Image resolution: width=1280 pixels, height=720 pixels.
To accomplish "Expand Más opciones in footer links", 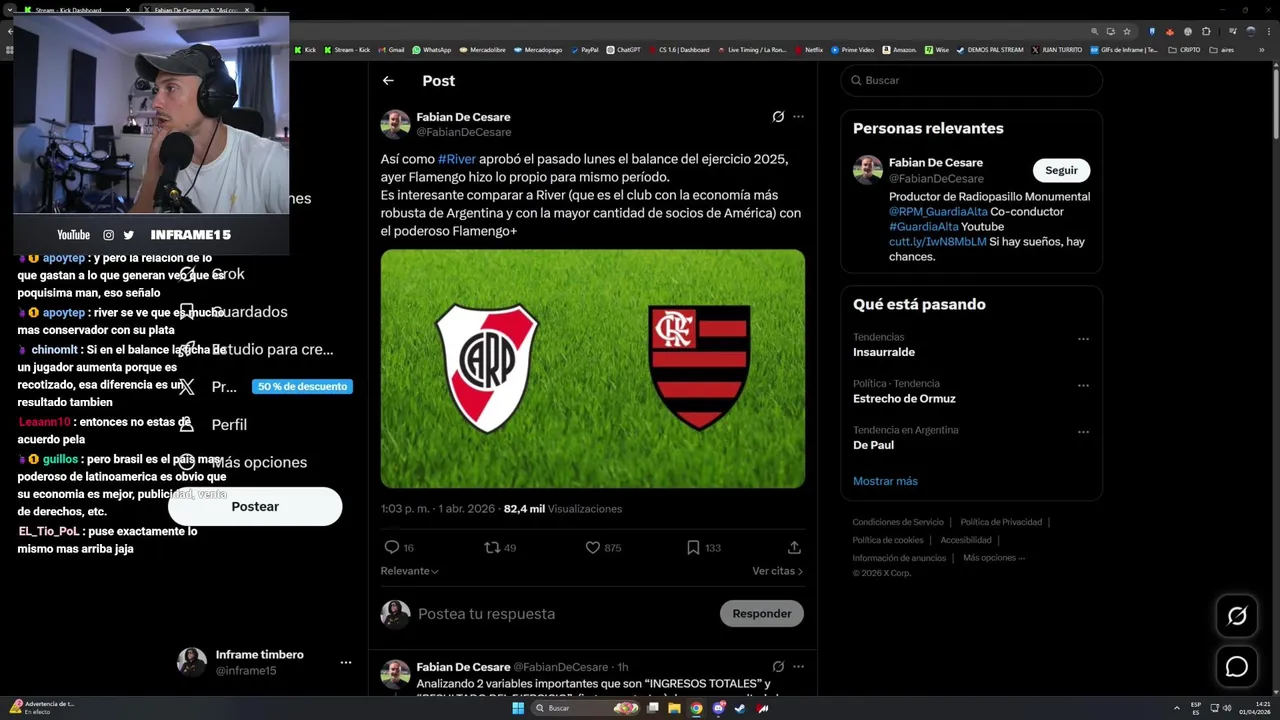I will click(x=994, y=558).
